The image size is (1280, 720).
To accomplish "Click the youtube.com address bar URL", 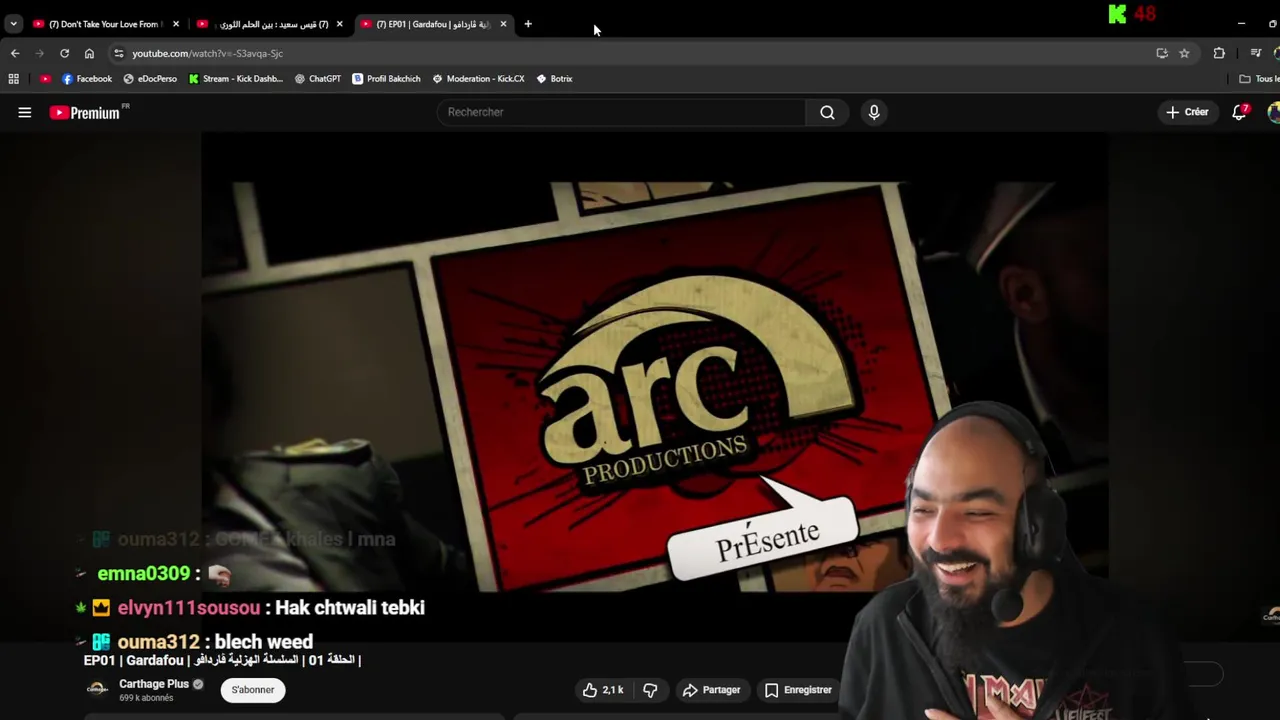I will point(207,53).
